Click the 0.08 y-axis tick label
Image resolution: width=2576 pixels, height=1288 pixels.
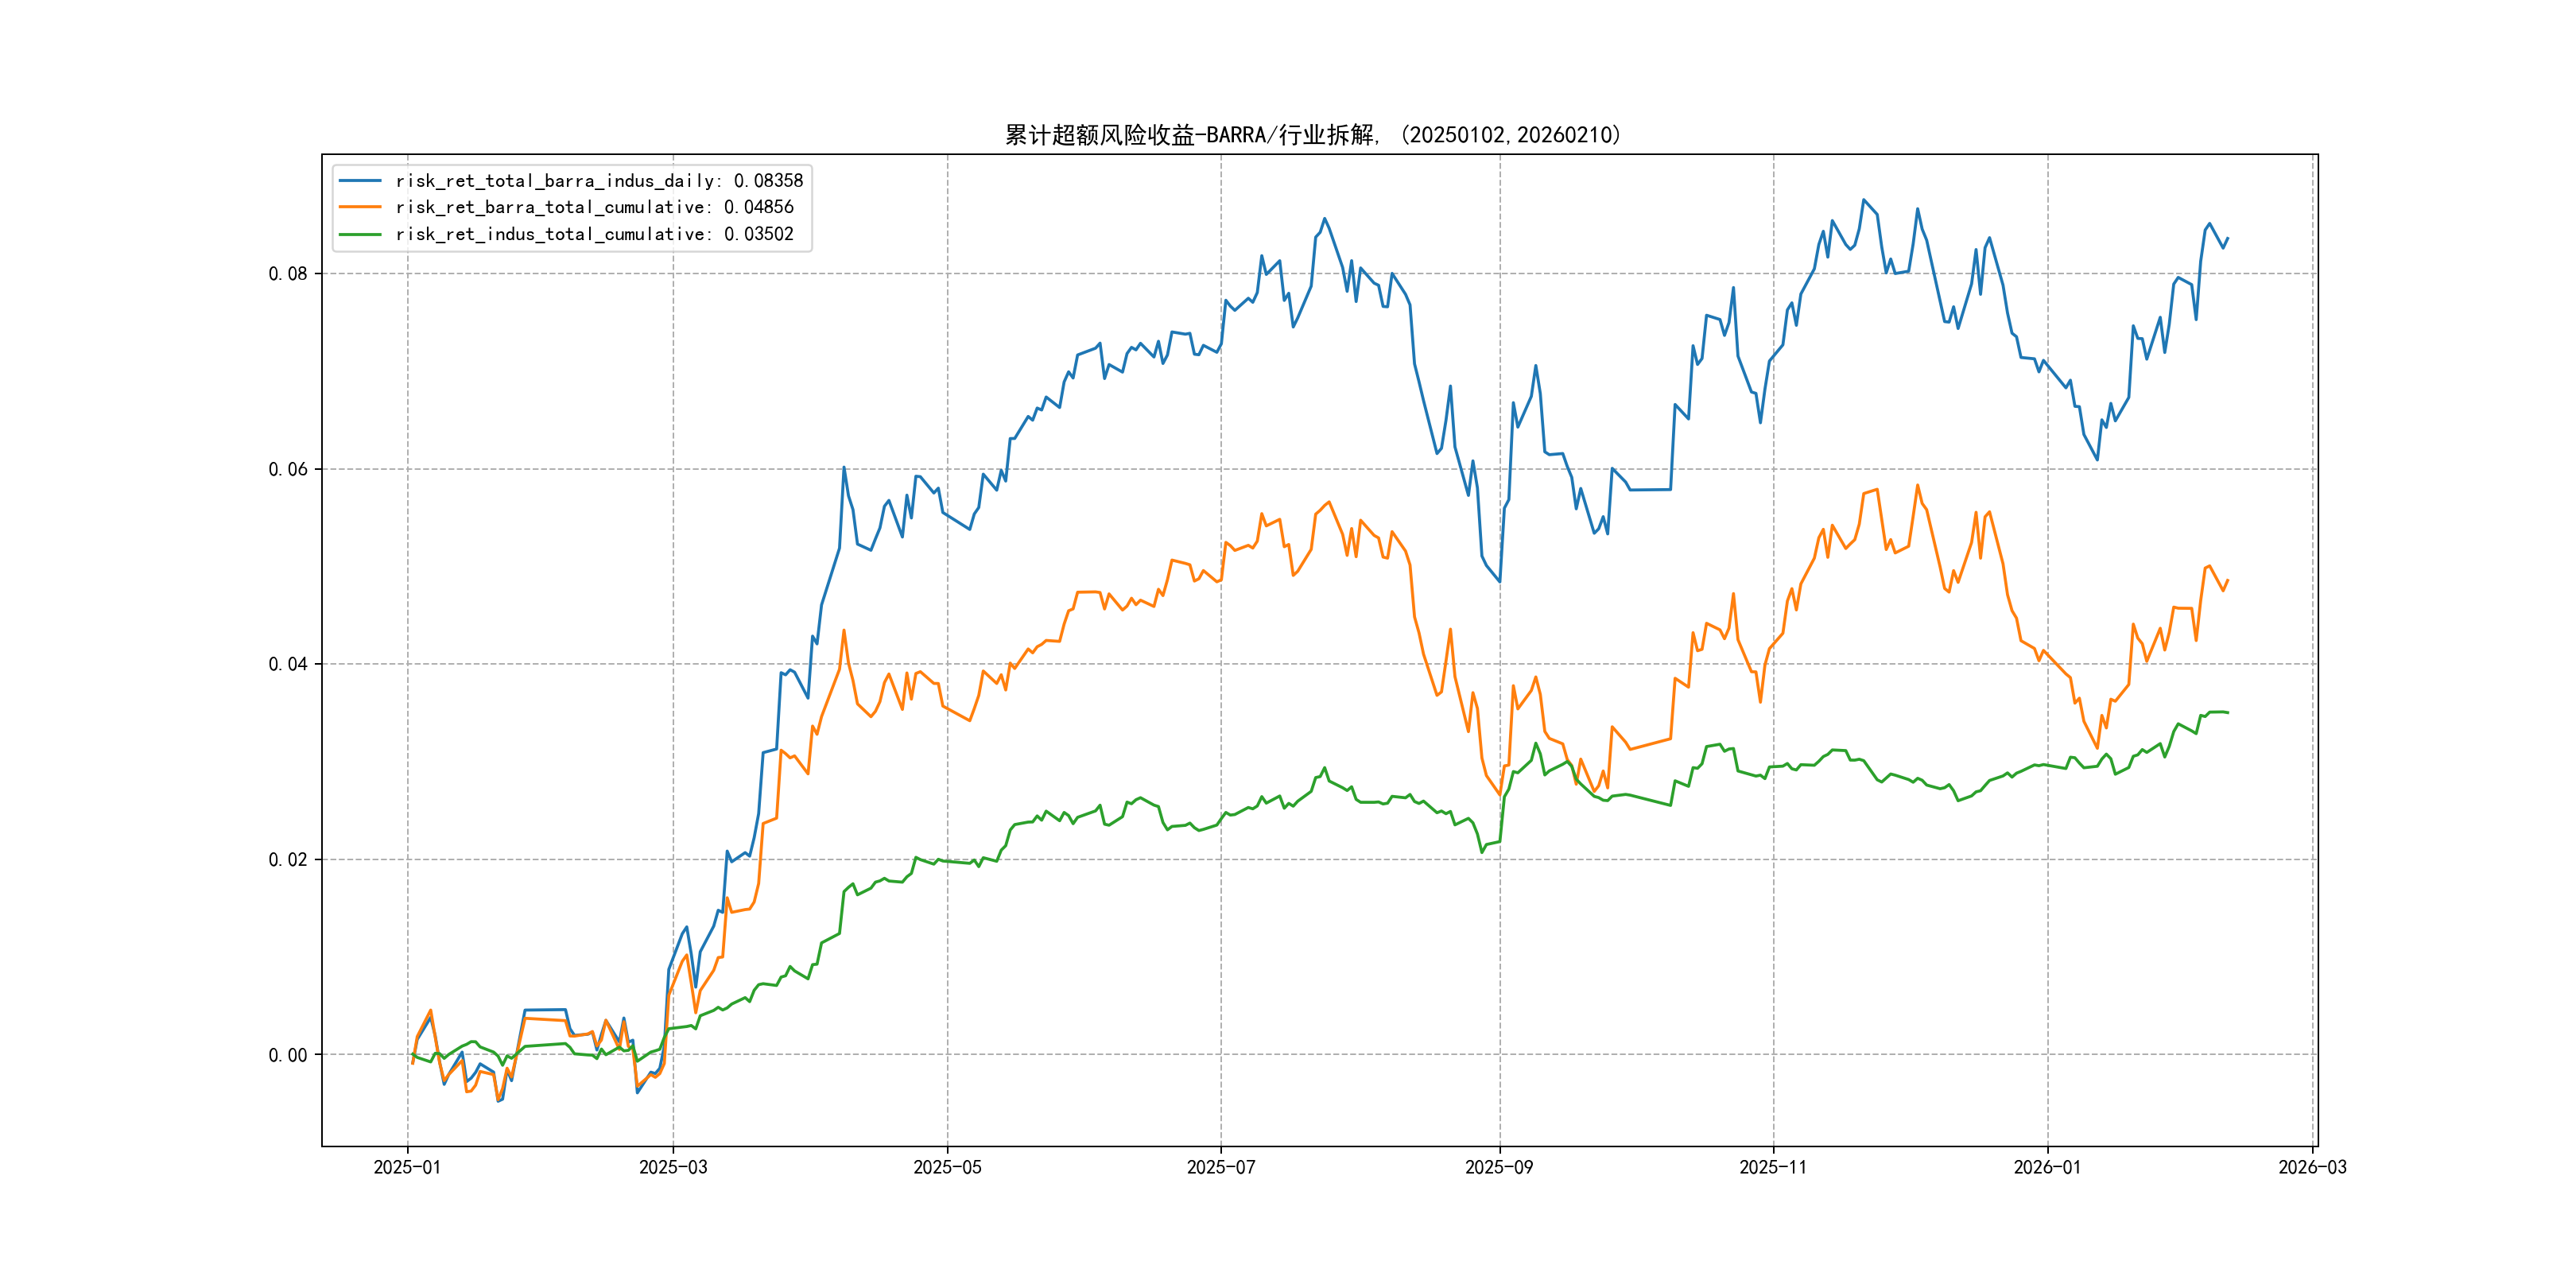[288, 274]
